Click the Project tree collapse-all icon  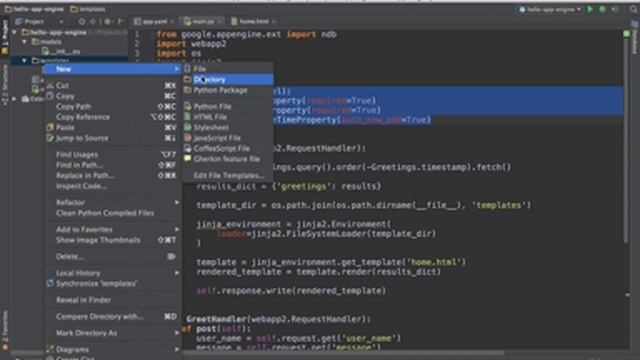pos(93,21)
